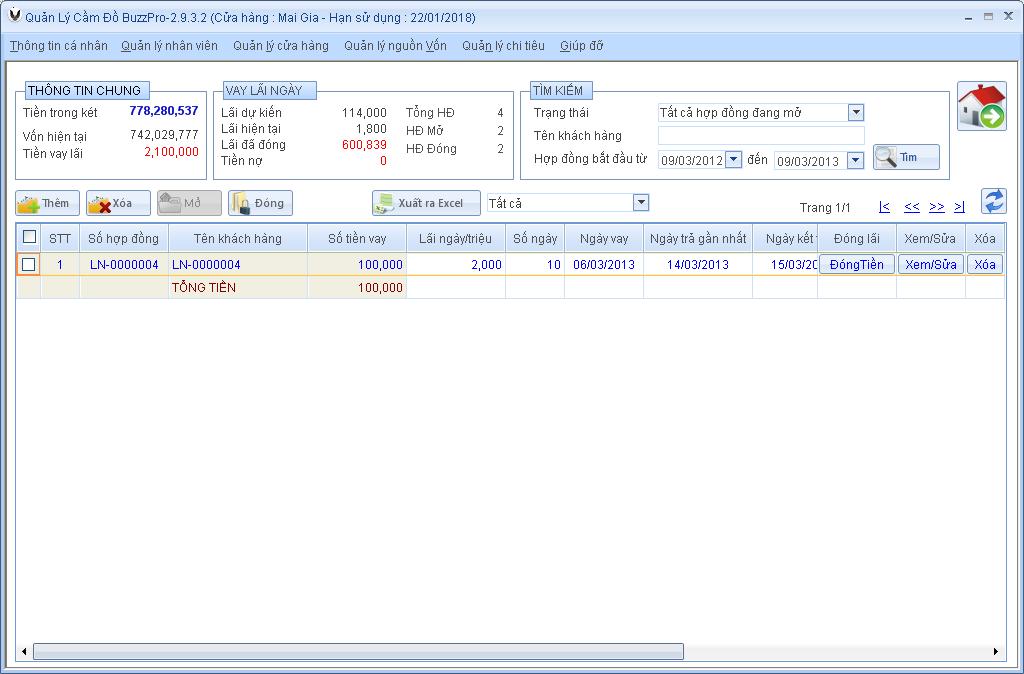
Task: Go to last page link >|
Action: (x=959, y=207)
